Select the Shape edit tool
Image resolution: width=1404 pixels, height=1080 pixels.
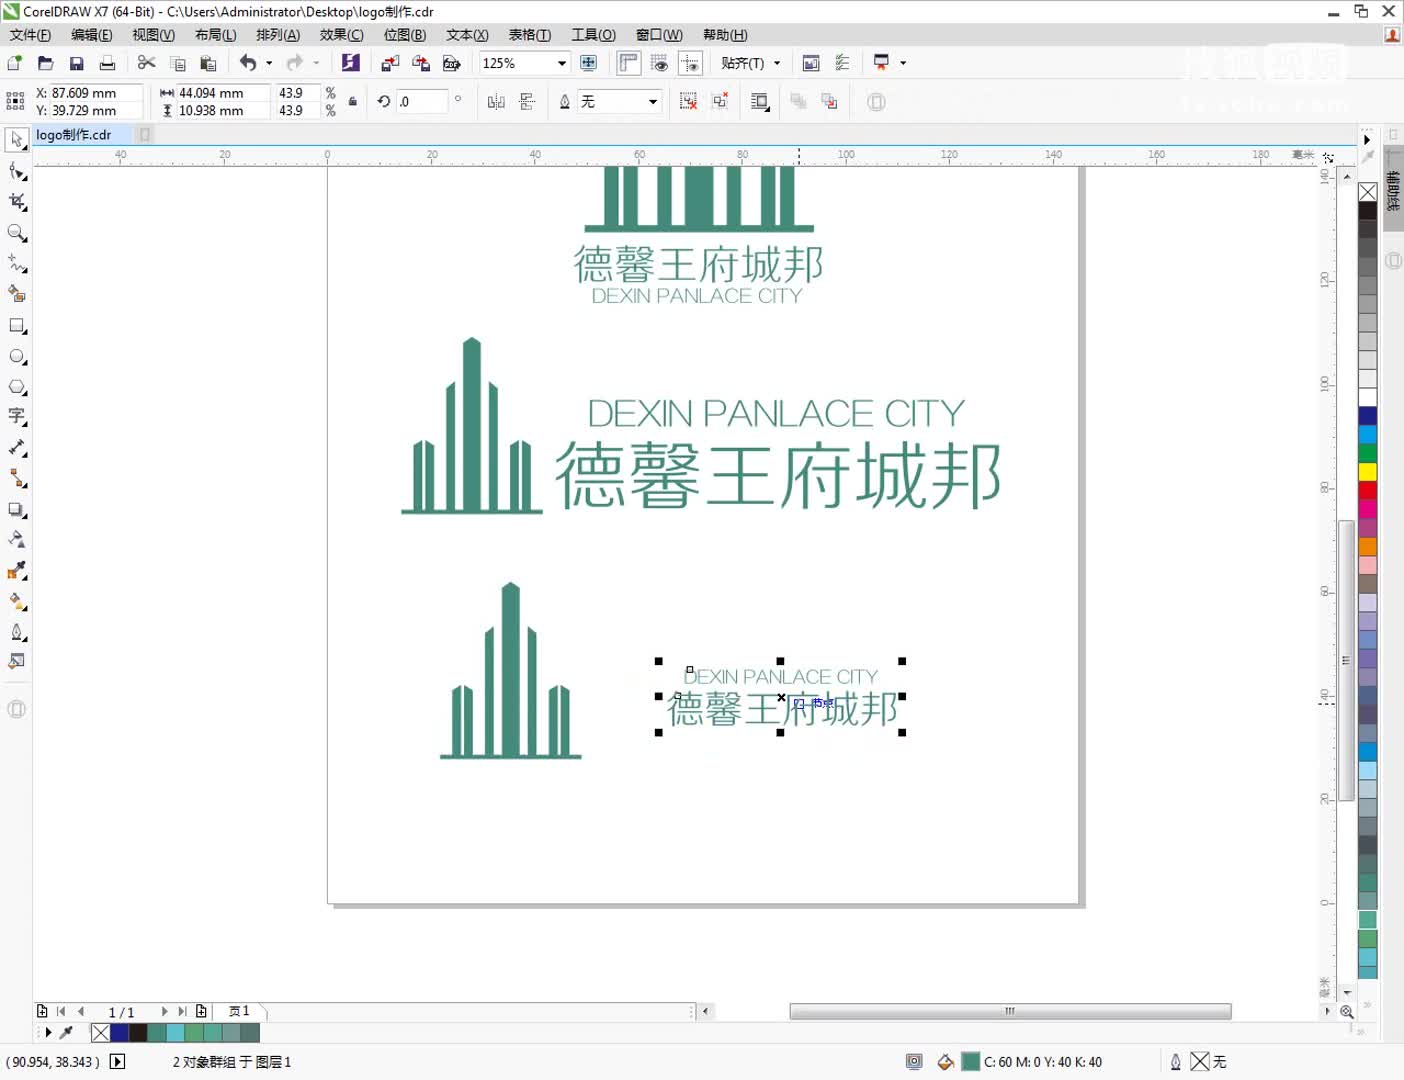coord(16,171)
